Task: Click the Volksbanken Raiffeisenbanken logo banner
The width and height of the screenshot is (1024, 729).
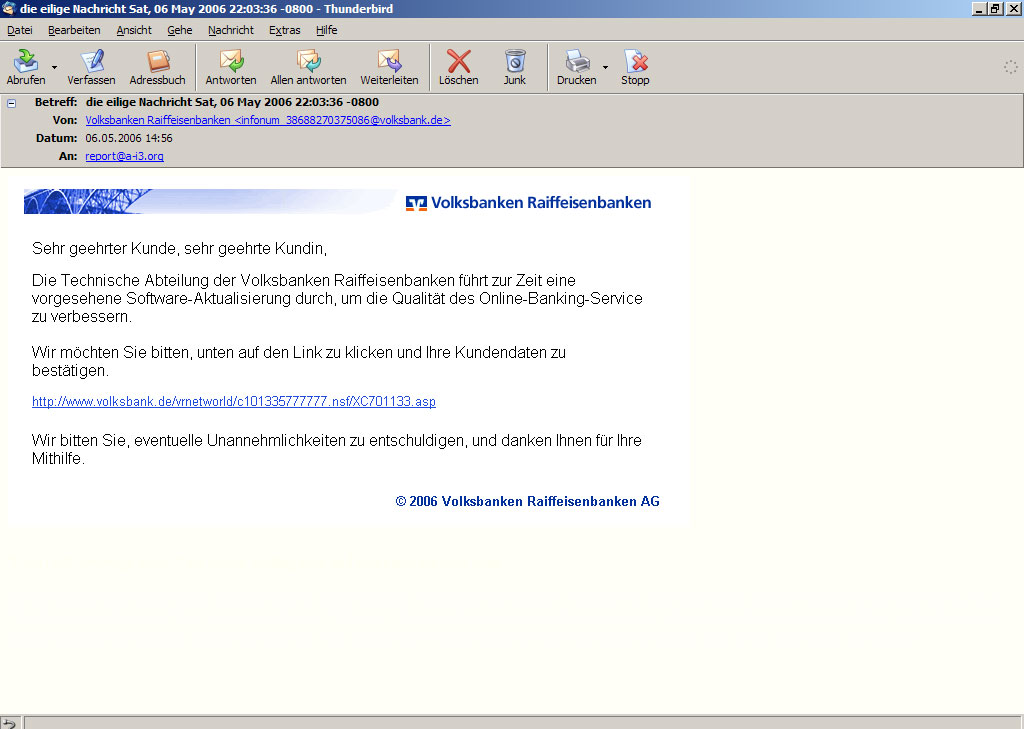Action: click(528, 202)
